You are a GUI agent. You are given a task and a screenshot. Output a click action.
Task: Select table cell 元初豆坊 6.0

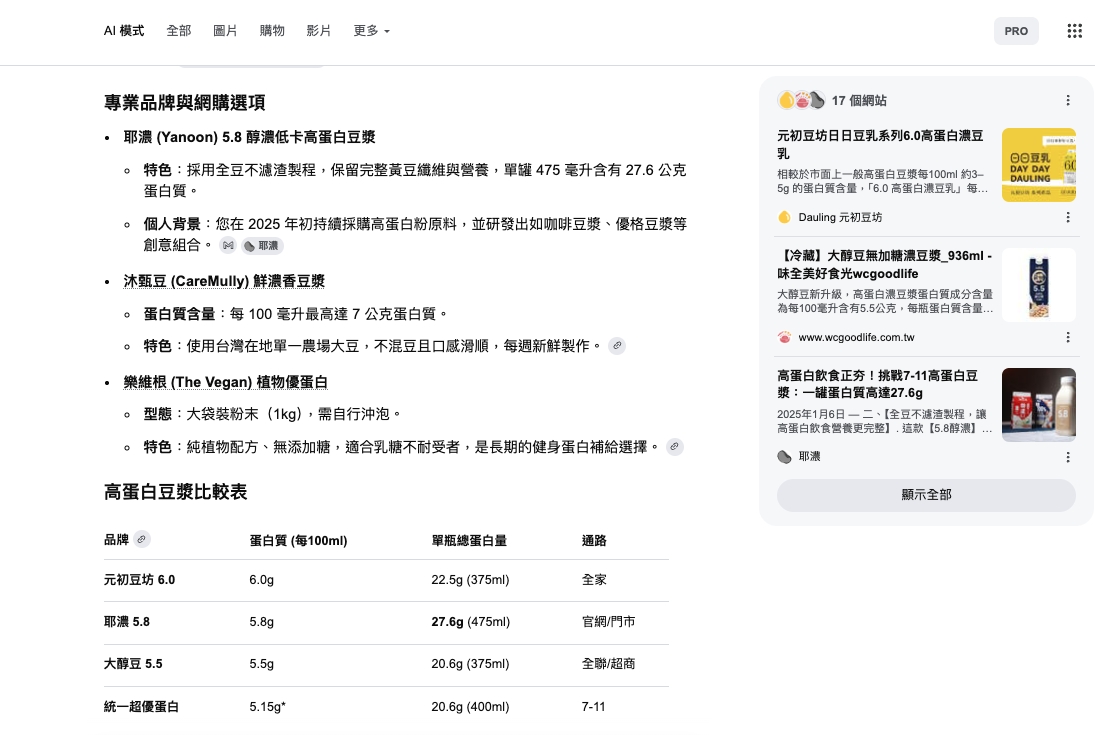pyautogui.click(x=140, y=580)
